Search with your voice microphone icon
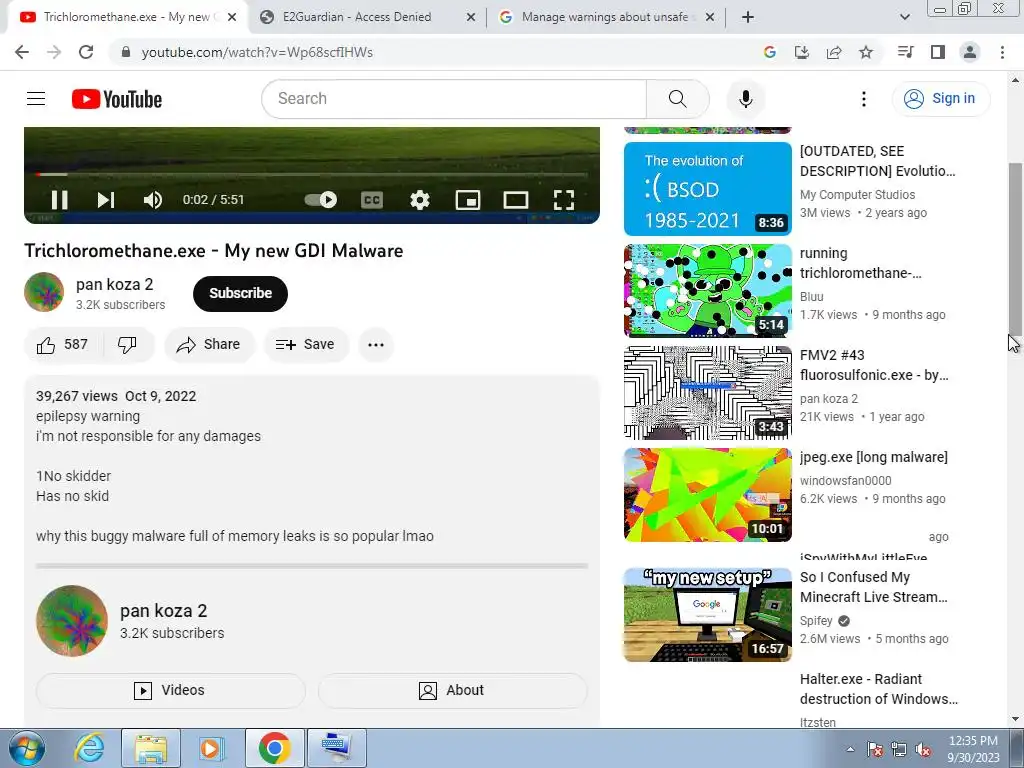This screenshot has height=768, width=1024. (x=746, y=99)
